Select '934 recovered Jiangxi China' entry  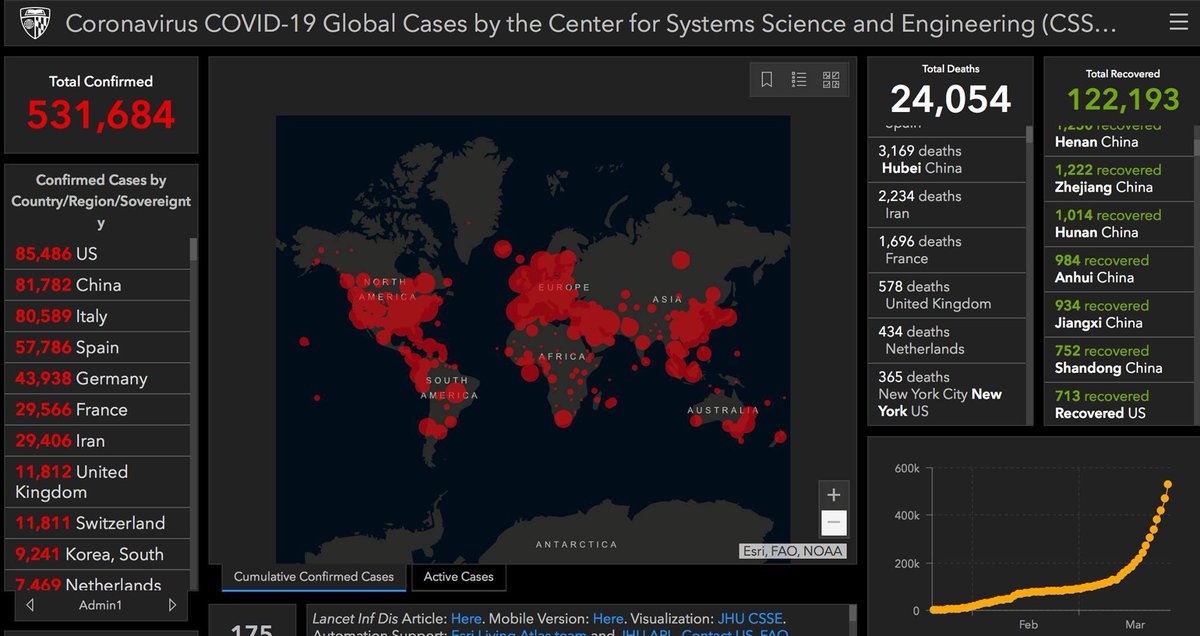1120,313
